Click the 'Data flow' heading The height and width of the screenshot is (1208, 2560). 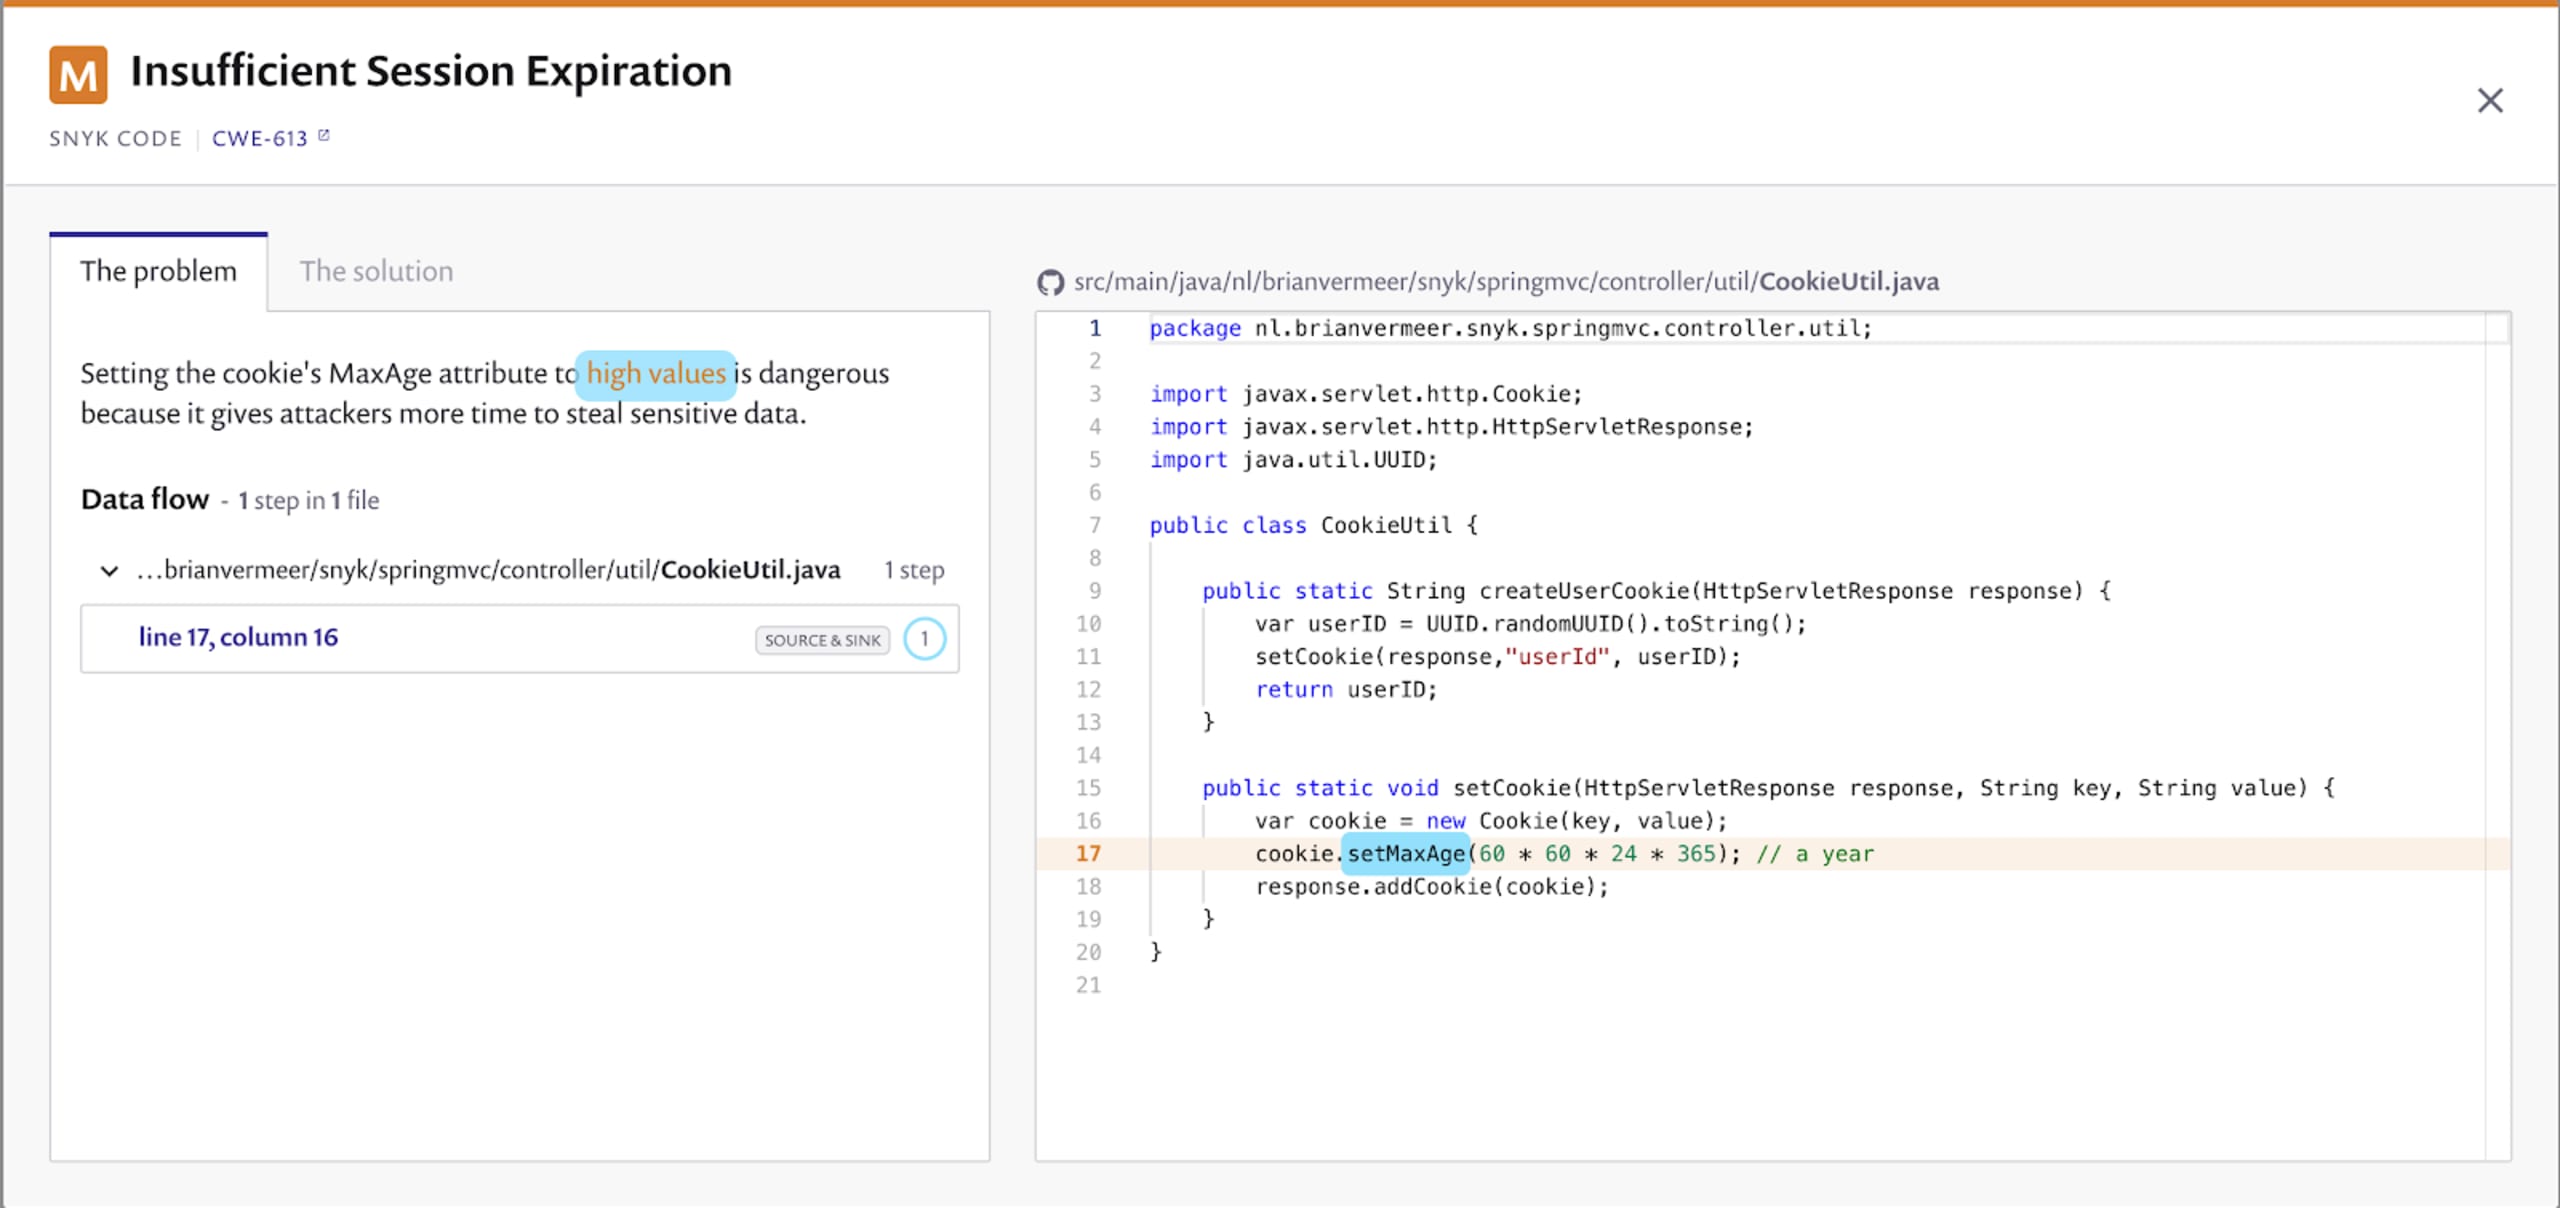click(x=145, y=499)
